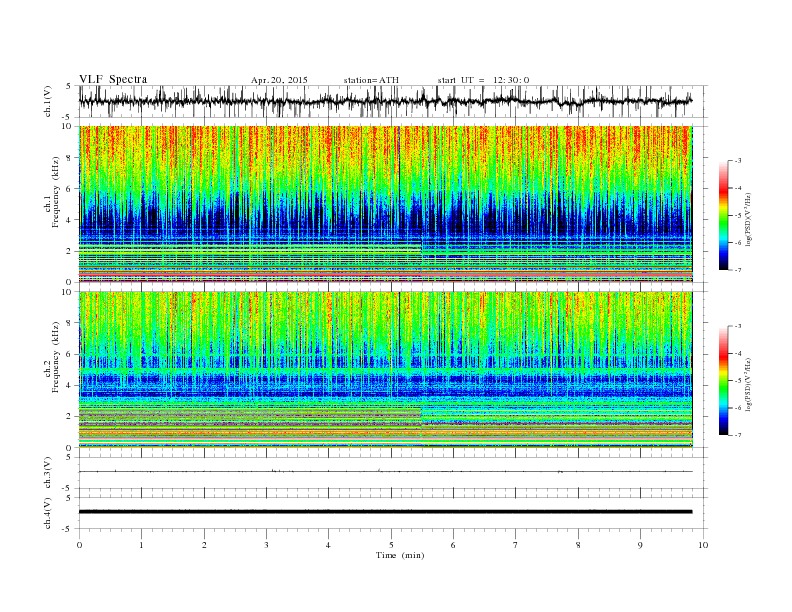The height and width of the screenshot is (612, 792).
Task: Click time axis tick label "7"
Action: coord(515,545)
